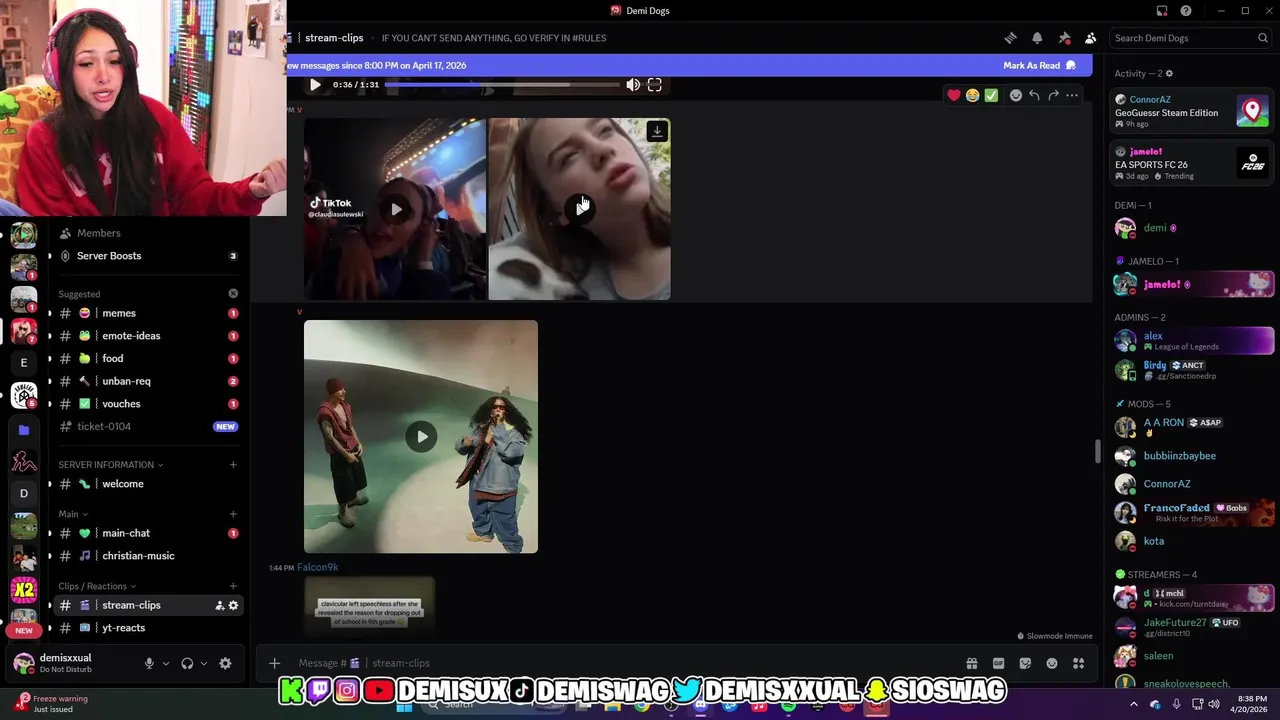Open the Help question mark icon
Viewport: 1280px width, 720px height.
[x=1186, y=11]
